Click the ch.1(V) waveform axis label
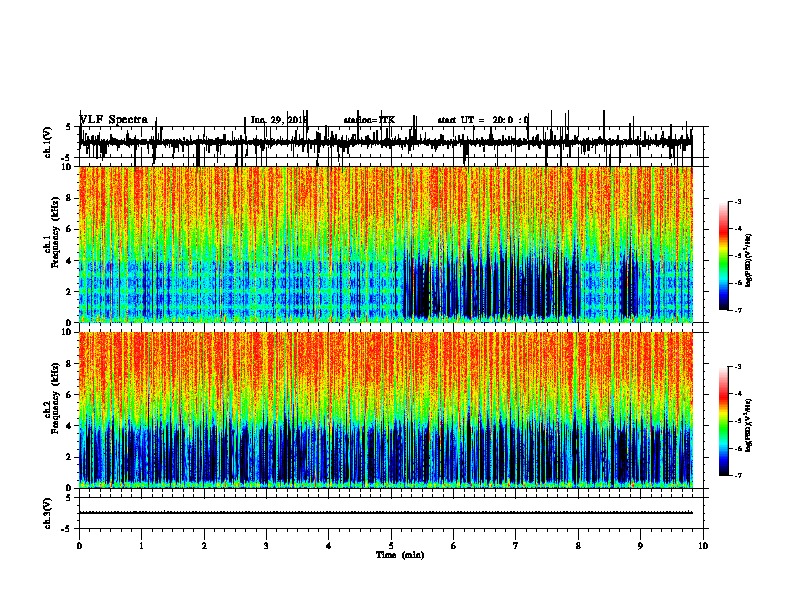Image resolution: width=792 pixels, height=612 pixels. click(48, 142)
